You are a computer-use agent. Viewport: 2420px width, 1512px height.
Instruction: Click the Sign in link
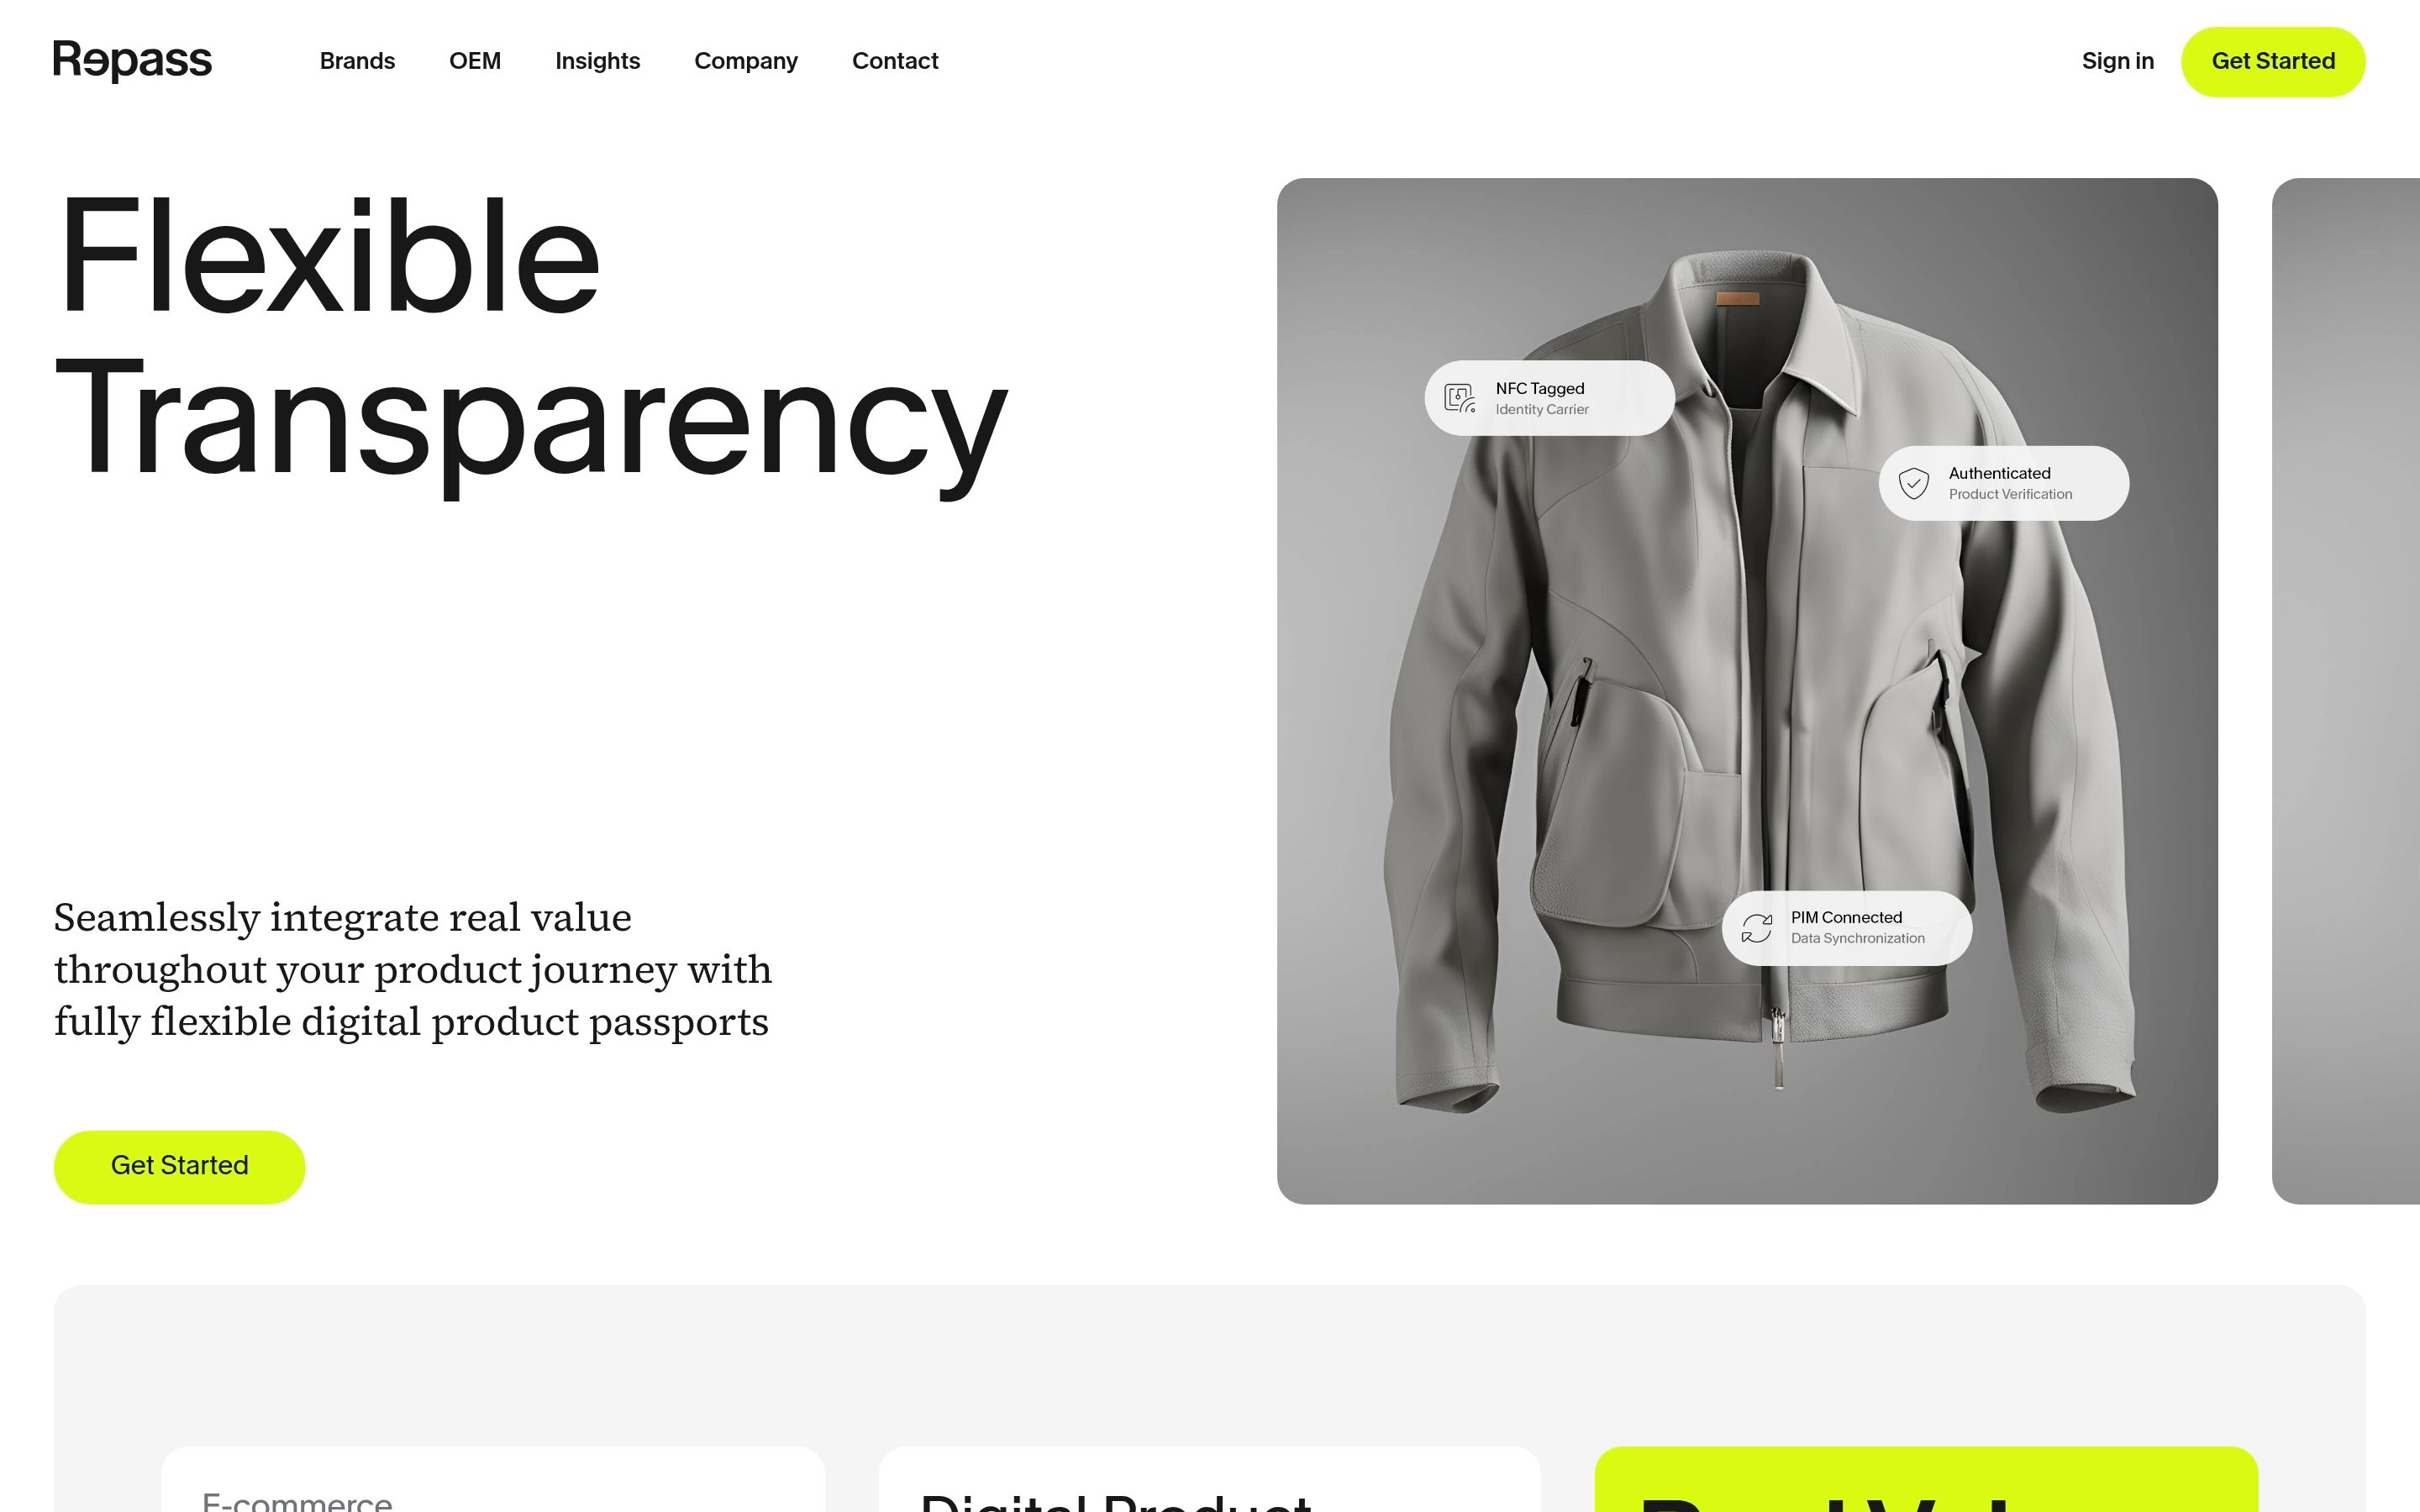pyautogui.click(x=2117, y=61)
